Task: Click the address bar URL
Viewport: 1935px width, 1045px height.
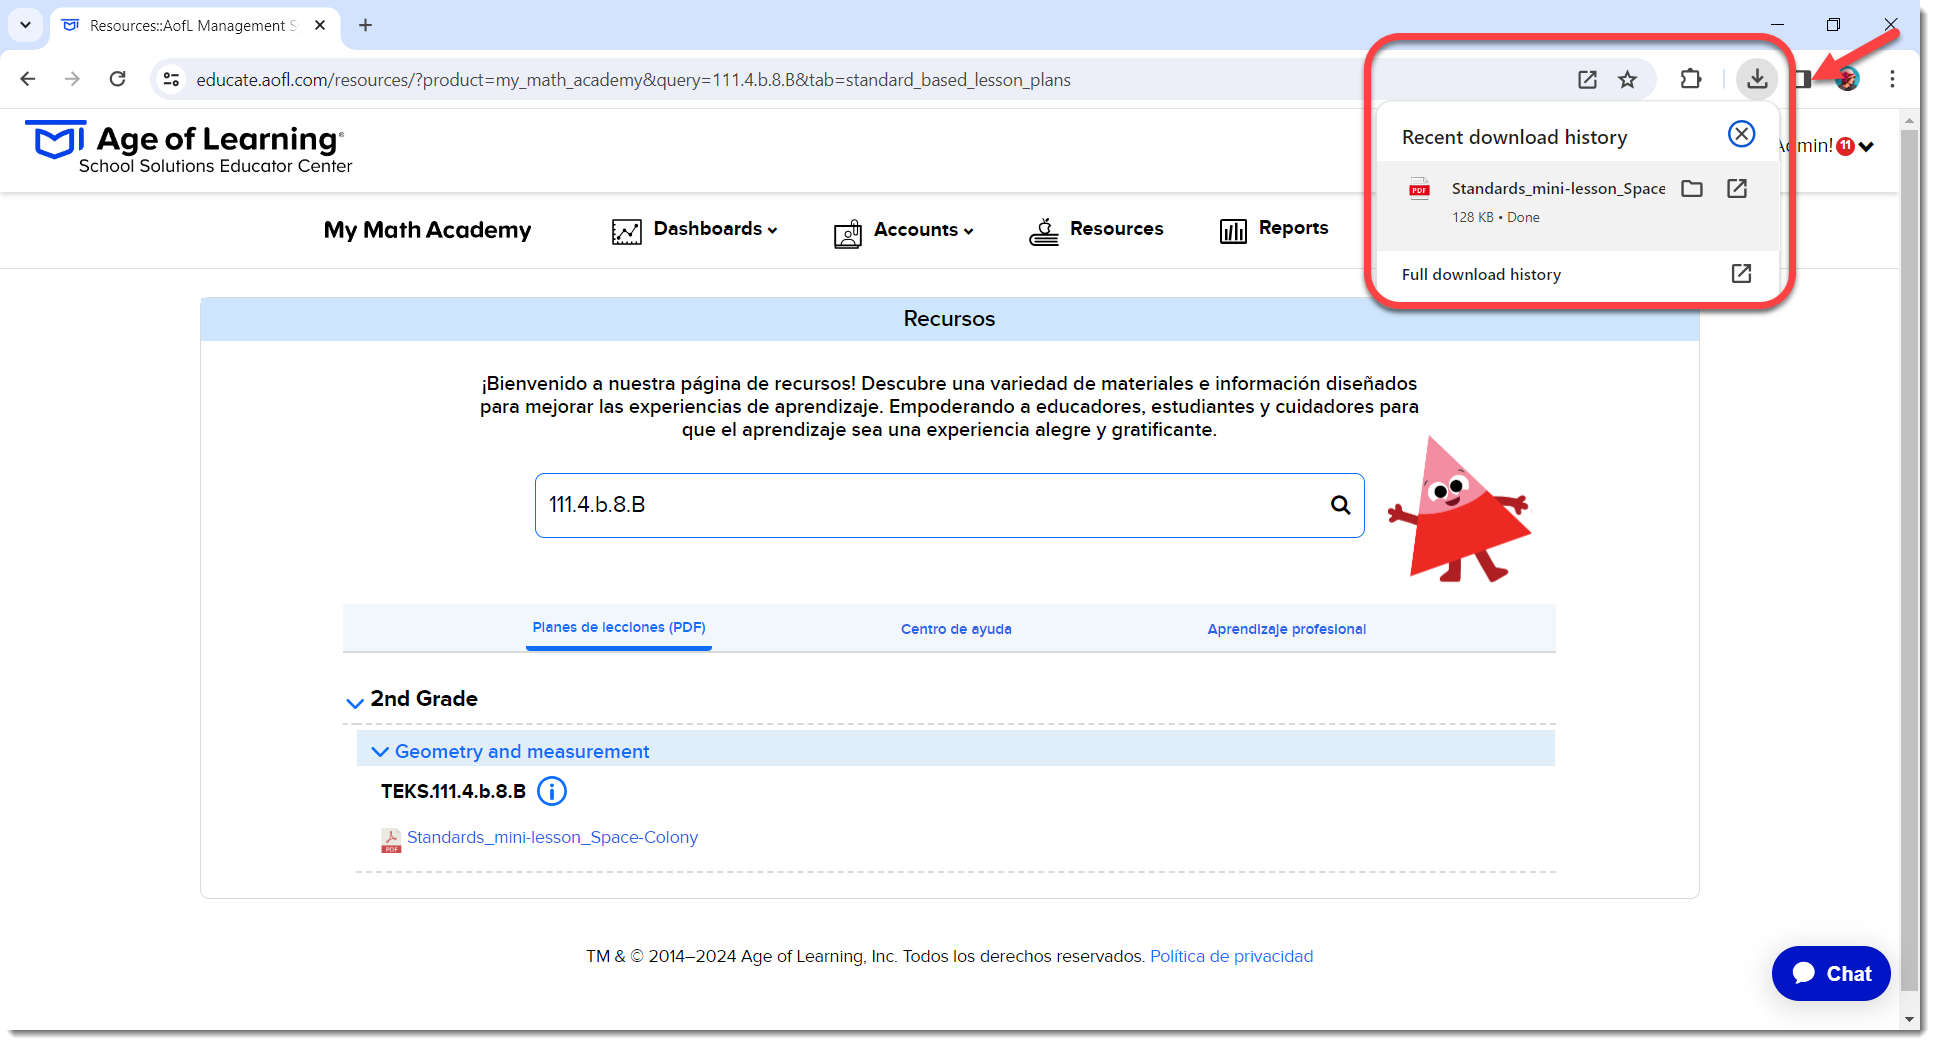Action: click(x=633, y=80)
